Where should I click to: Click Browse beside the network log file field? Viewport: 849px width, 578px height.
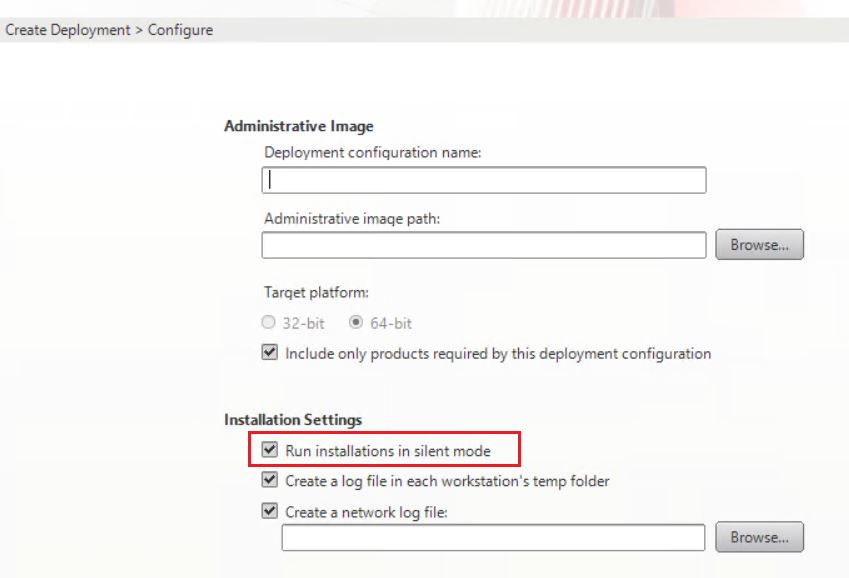[x=759, y=537]
